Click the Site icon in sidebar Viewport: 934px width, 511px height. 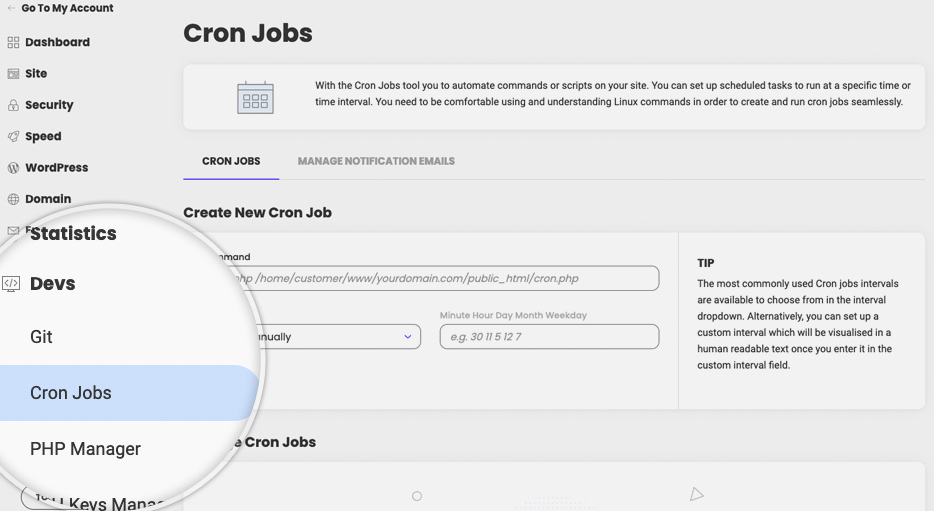click(13, 74)
